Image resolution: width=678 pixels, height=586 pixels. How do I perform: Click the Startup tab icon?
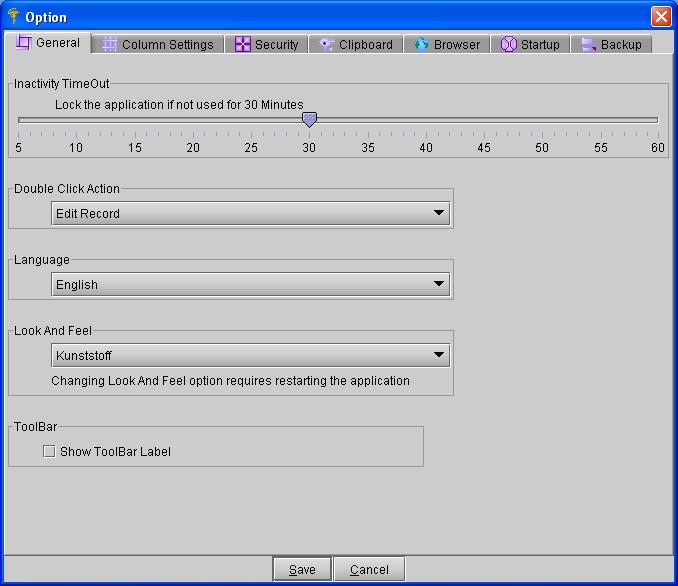pyautogui.click(x=508, y=45)
